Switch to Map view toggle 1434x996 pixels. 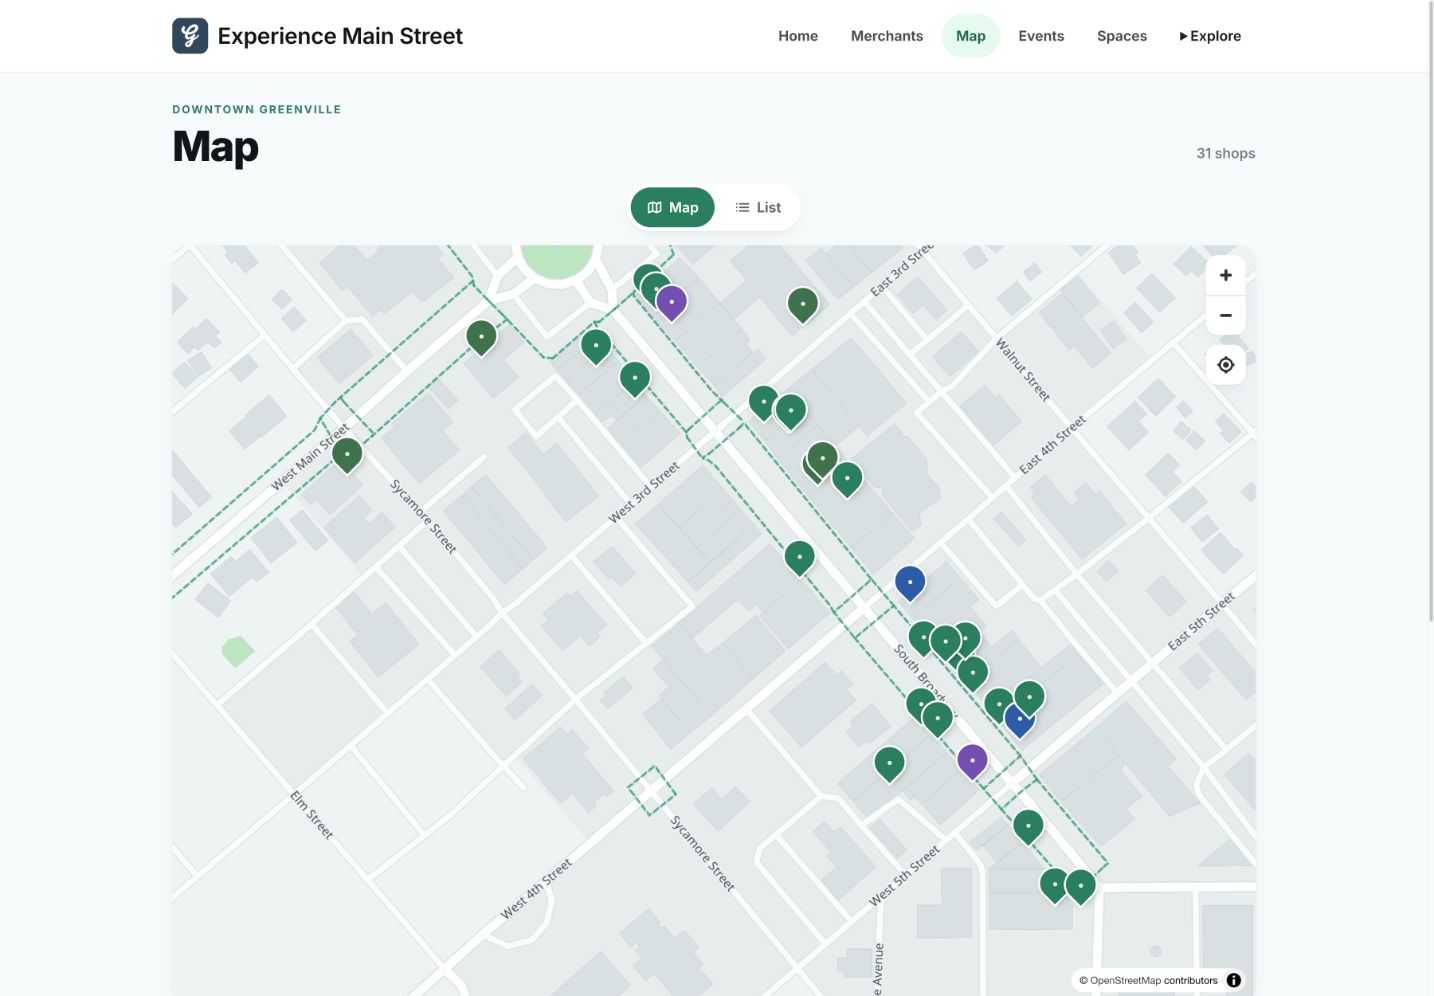(x=673, y=207)
